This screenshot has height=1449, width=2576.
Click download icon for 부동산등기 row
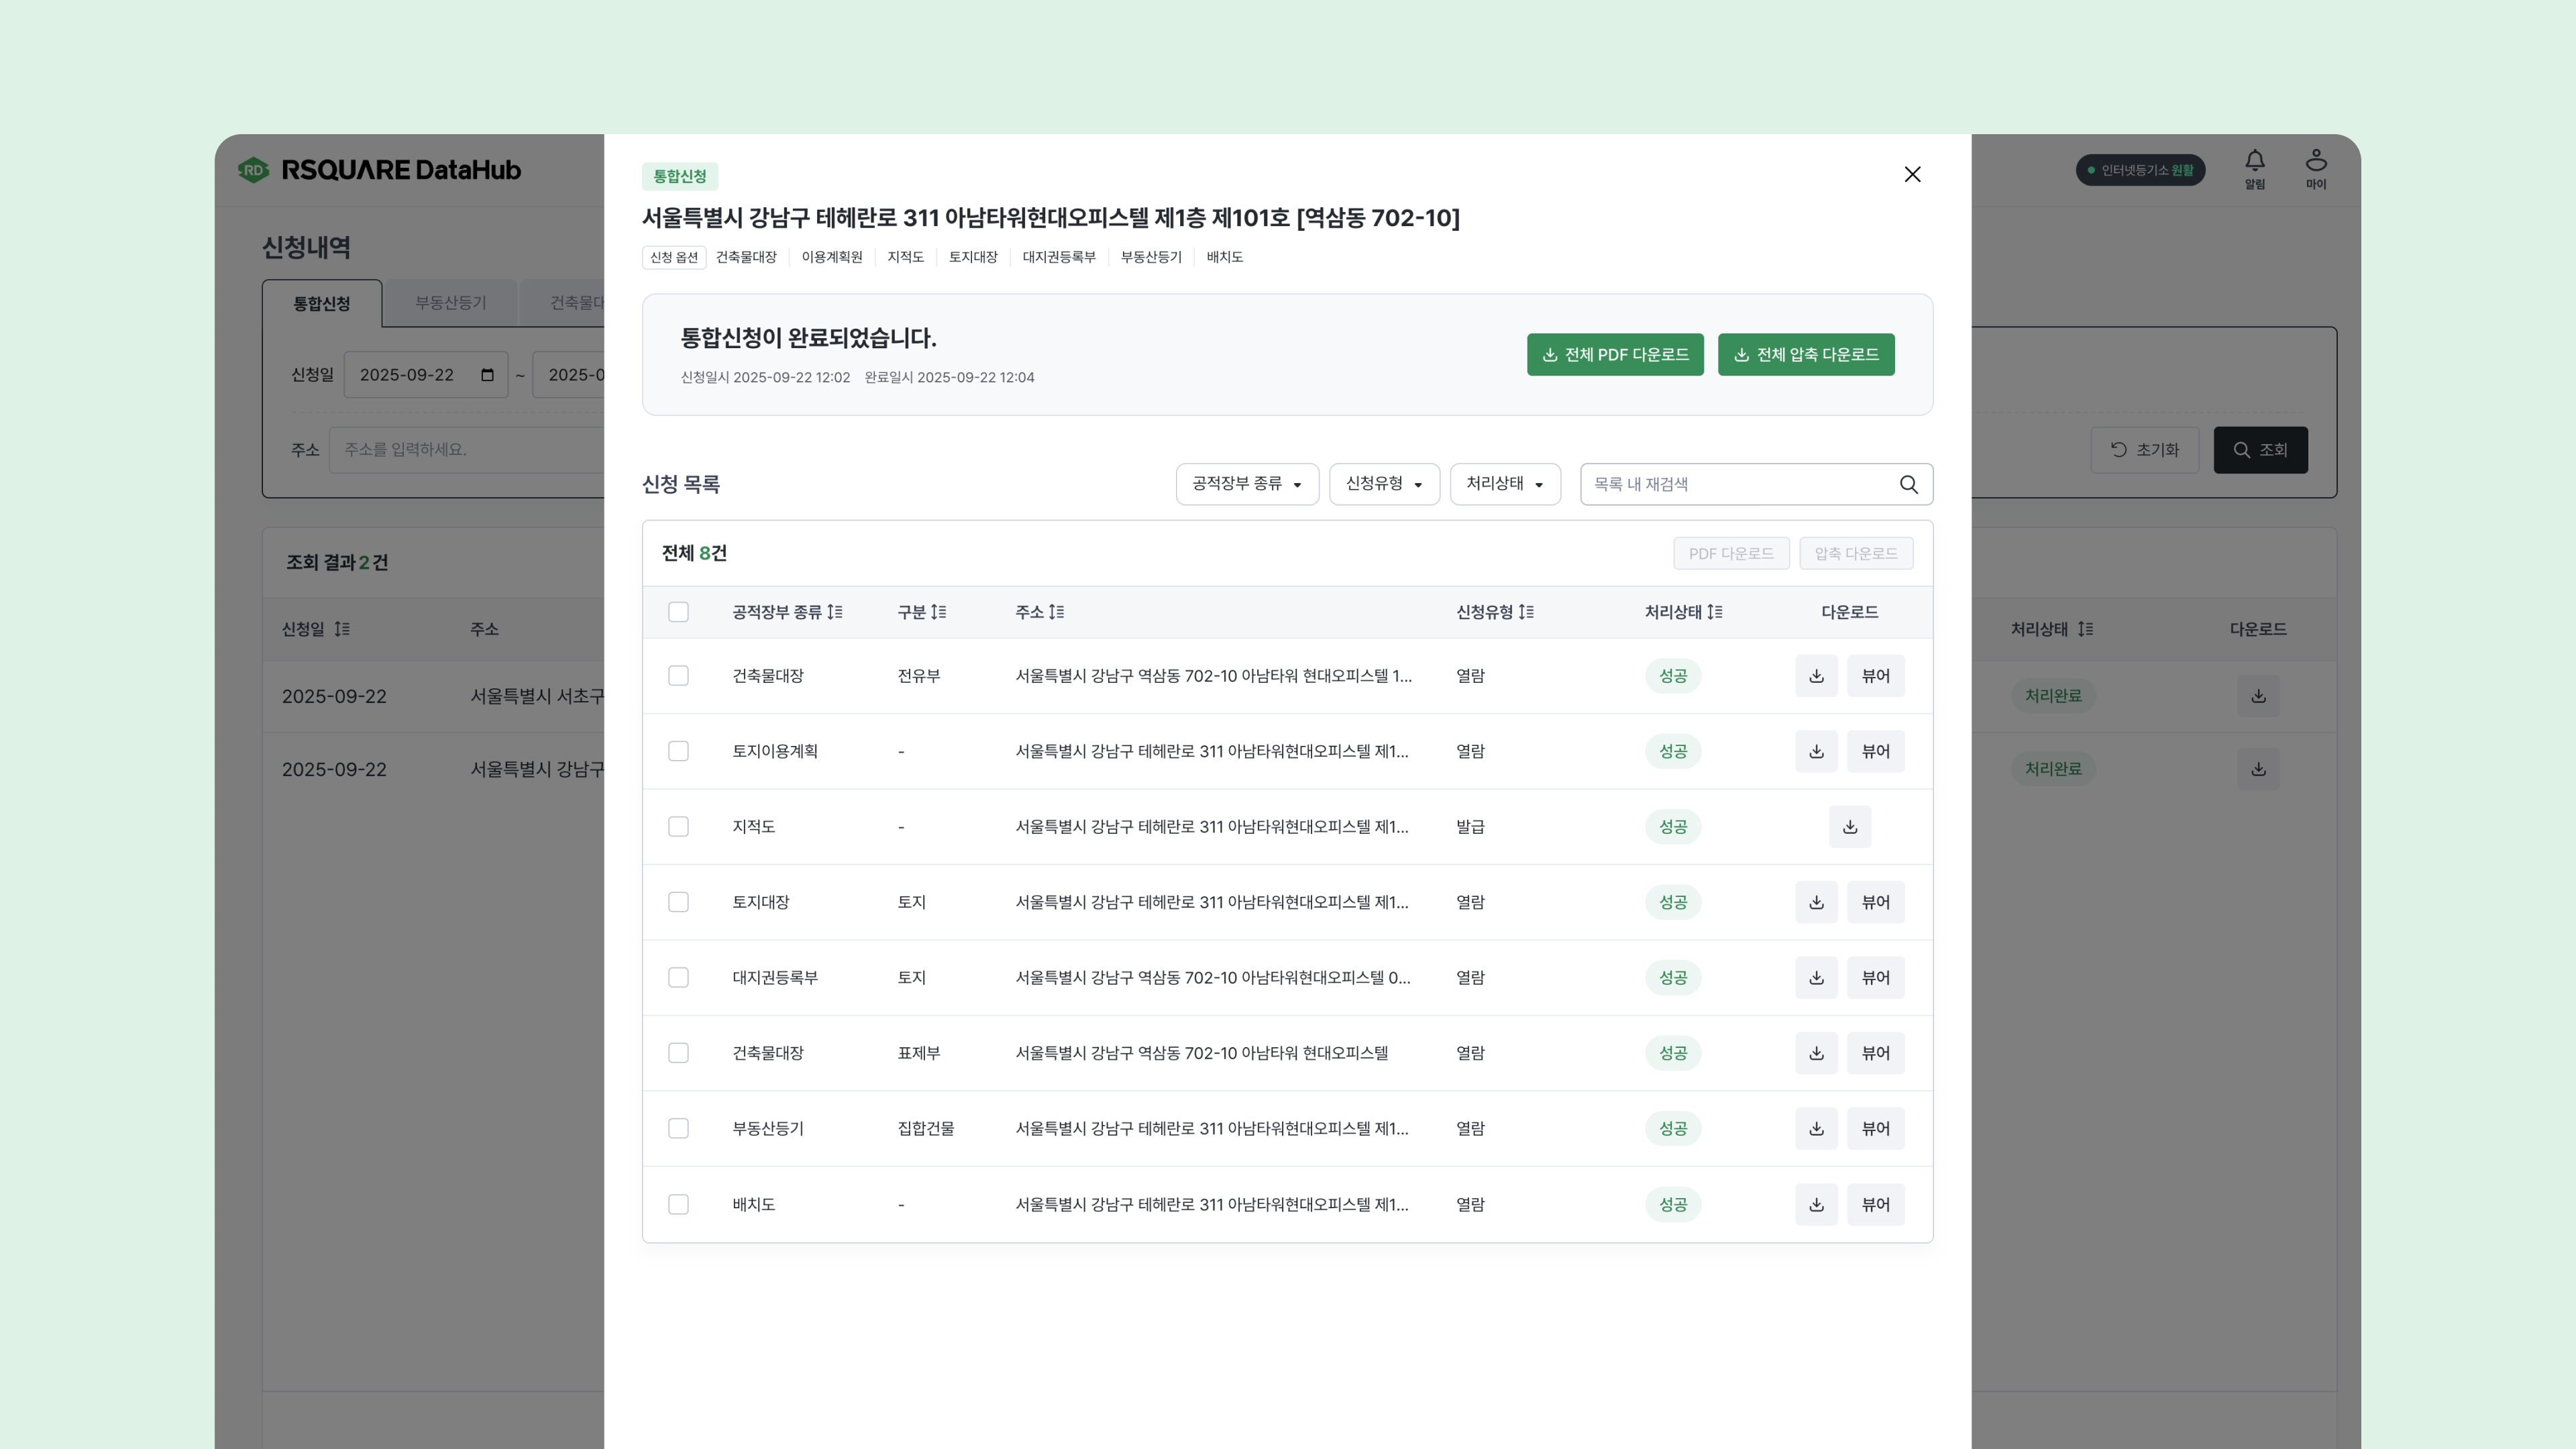(x=1816, y=1128)
